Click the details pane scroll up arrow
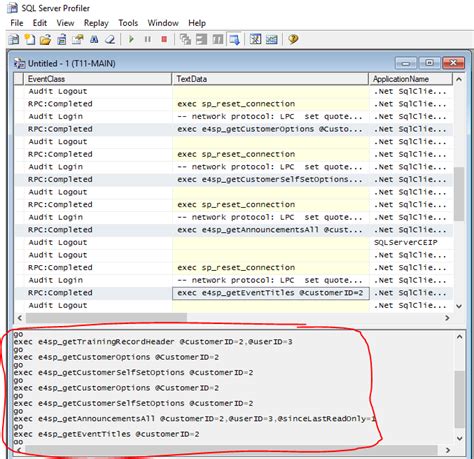 (459, 337)
